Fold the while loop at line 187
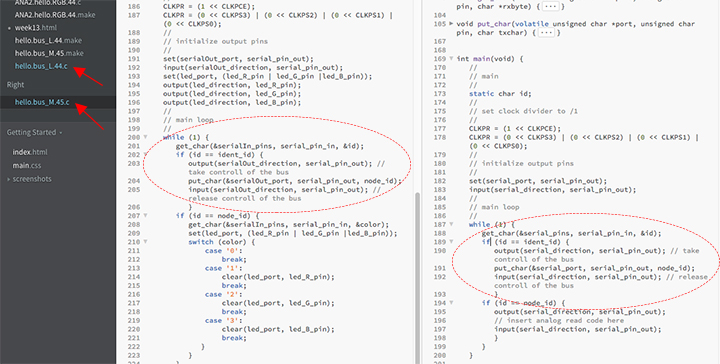The height and width of the screenshot is (364, 720). tap(451, 224)
